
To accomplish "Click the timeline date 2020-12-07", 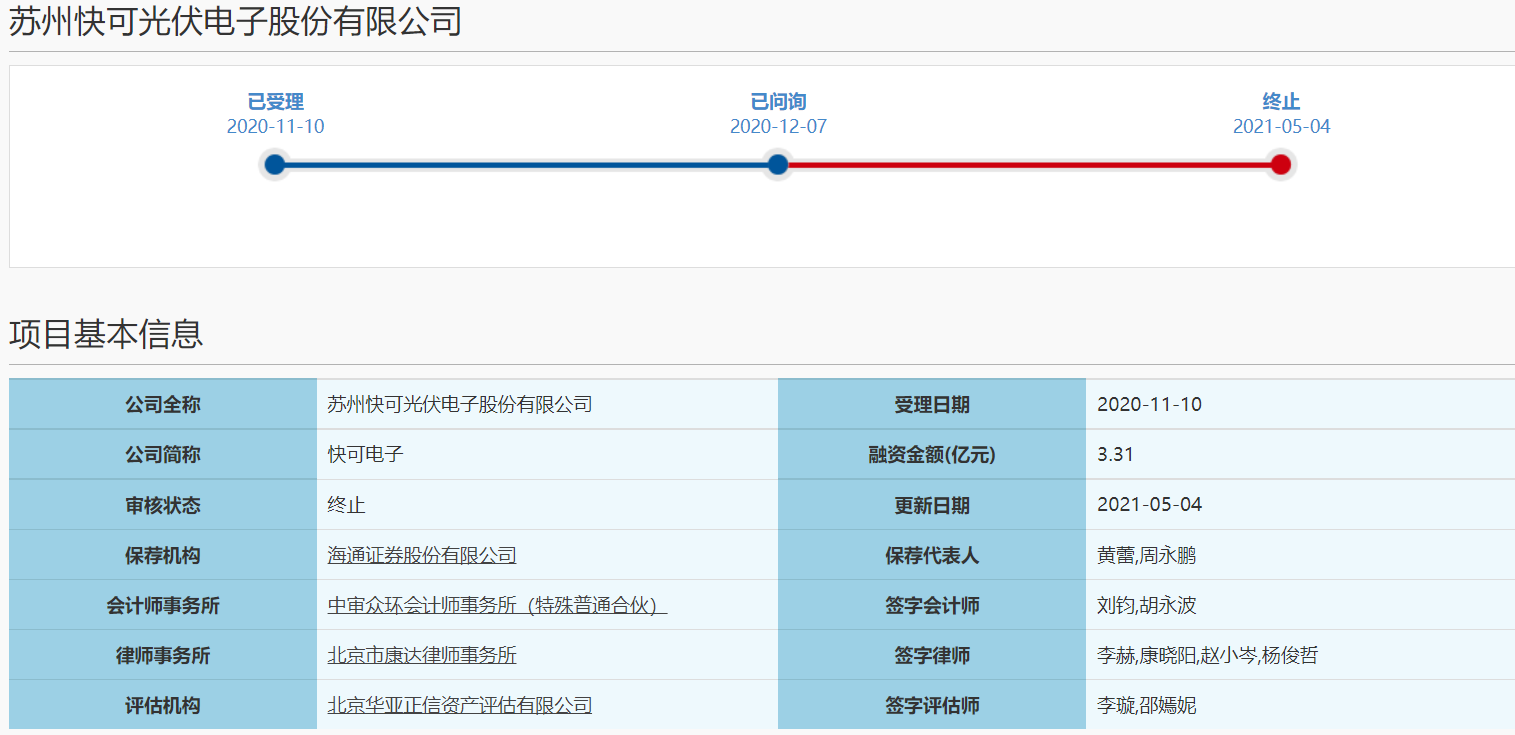I will tap(778, 127).
